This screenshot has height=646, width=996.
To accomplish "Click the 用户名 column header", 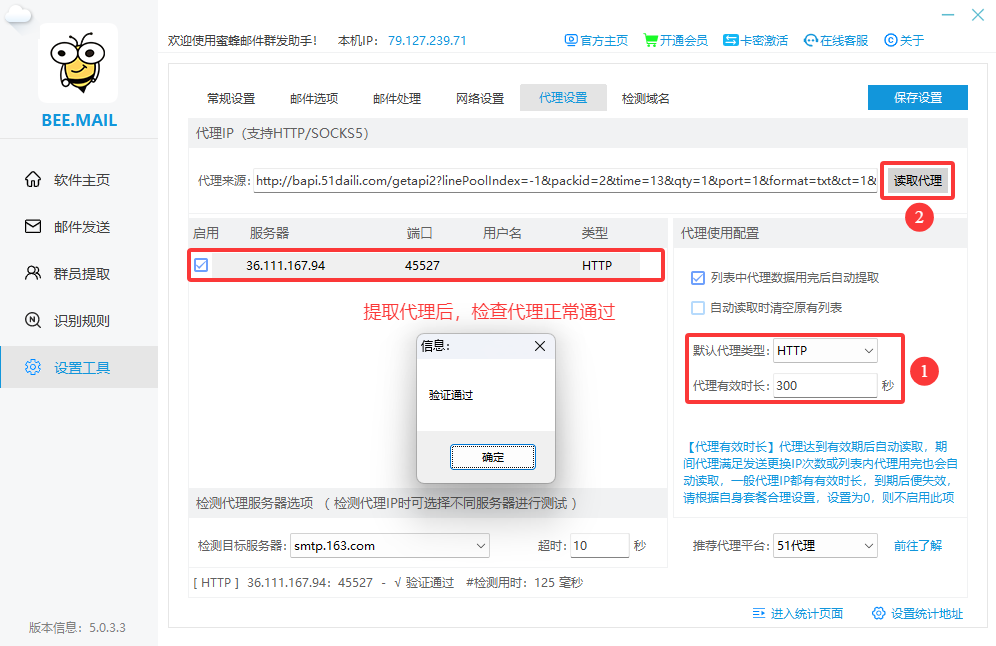I will pos(502,233).
